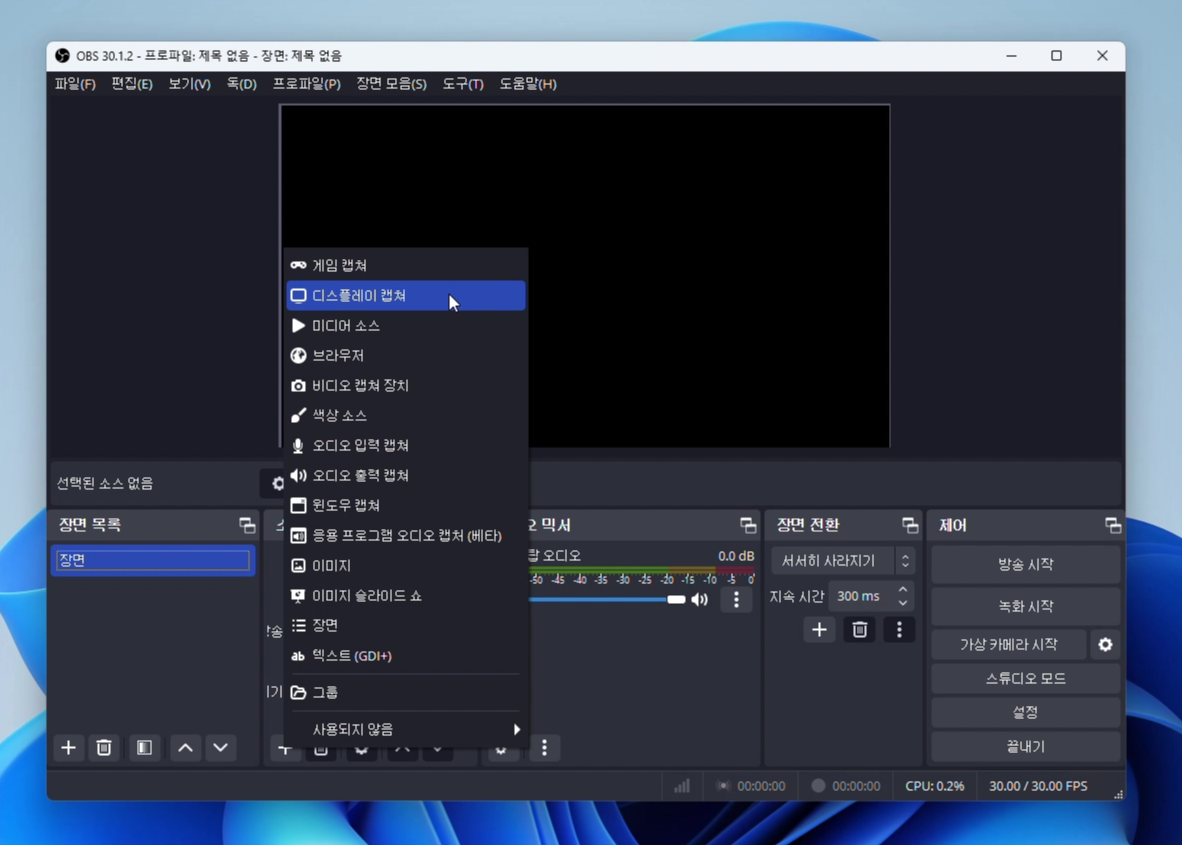Open audio mixer bottom three-dot menu
Image resolution: width=1182 pixels, height=845 pixels.
[544, 748]
